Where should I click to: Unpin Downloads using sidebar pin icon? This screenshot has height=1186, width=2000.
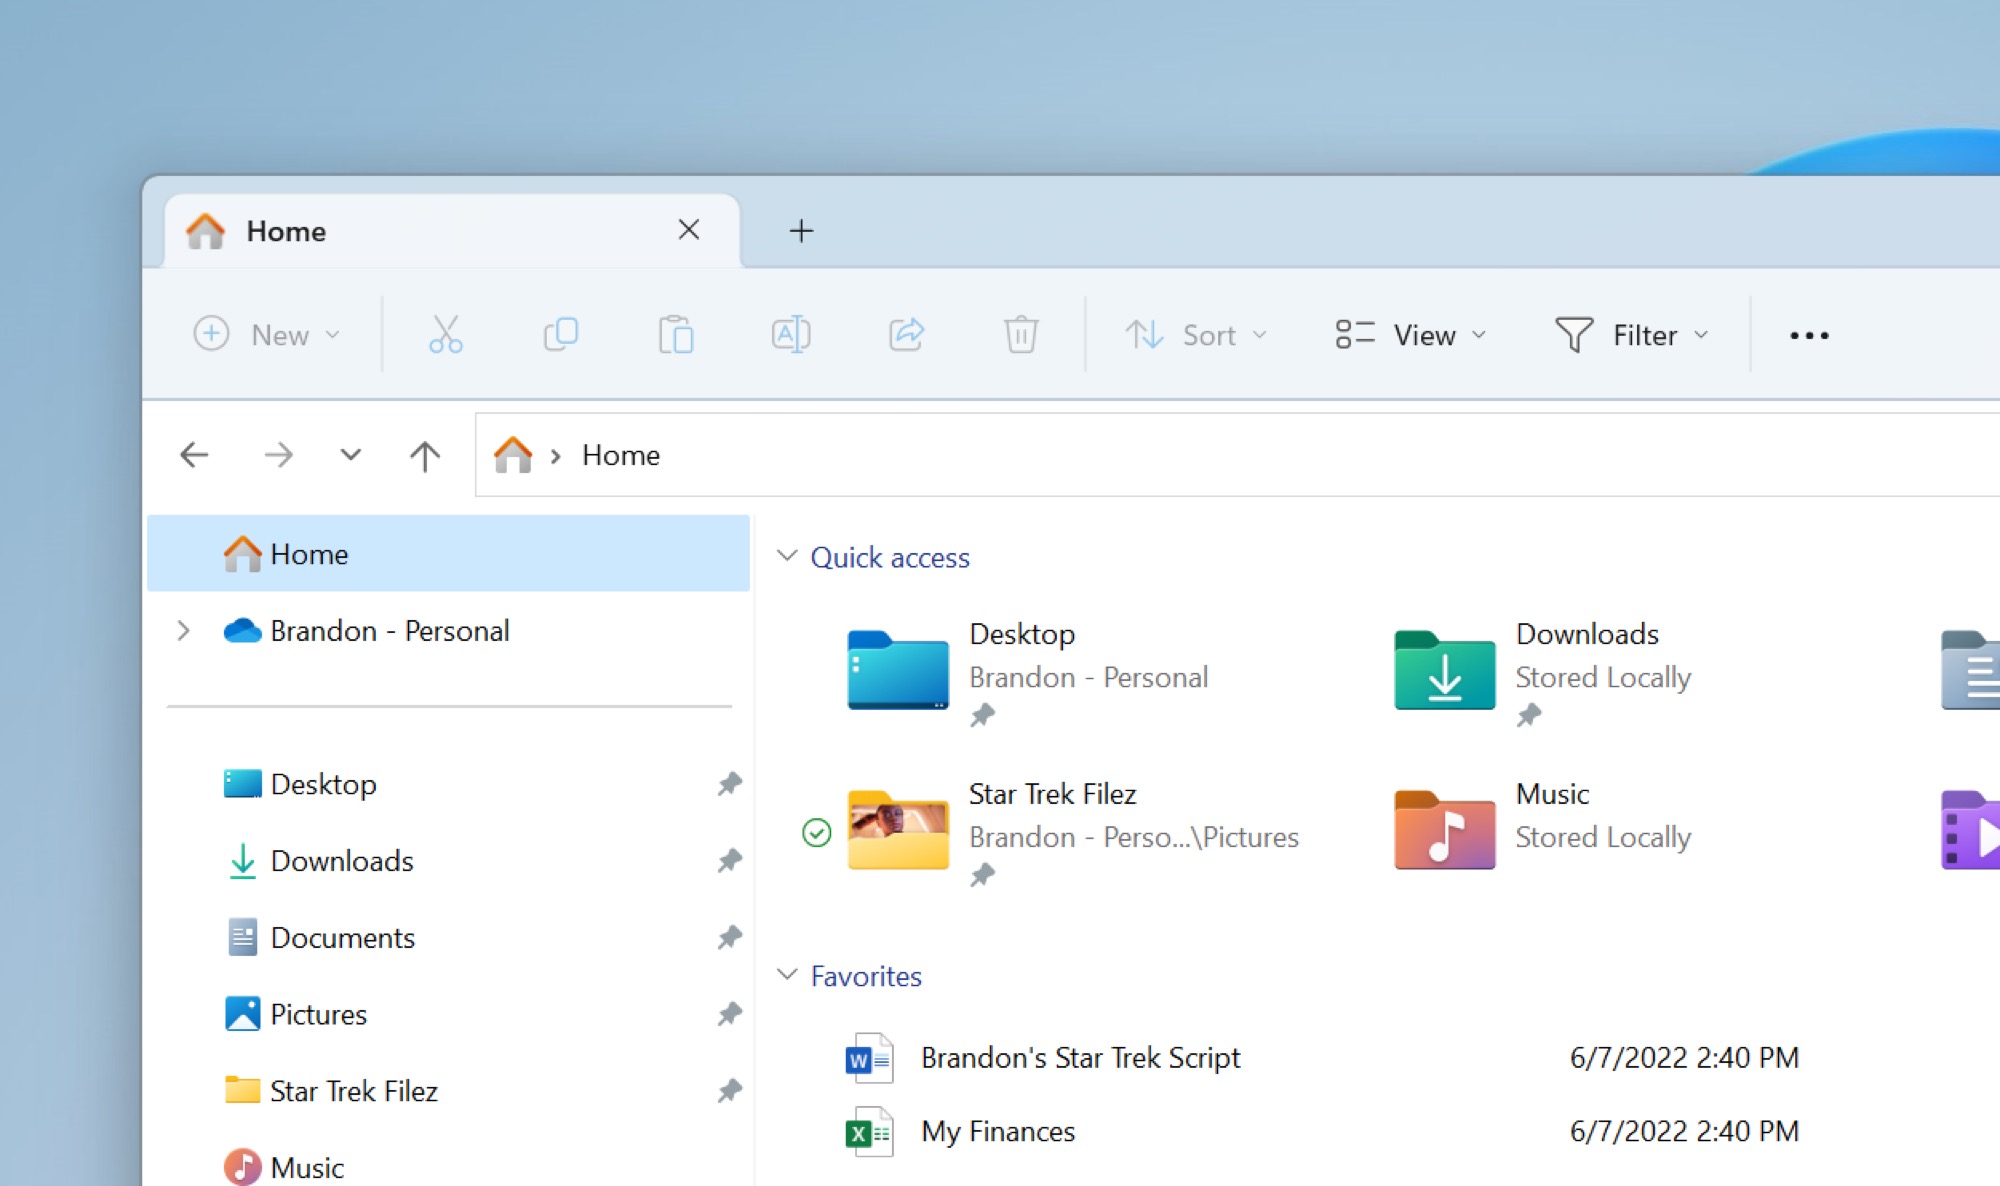tap(729, 860)
